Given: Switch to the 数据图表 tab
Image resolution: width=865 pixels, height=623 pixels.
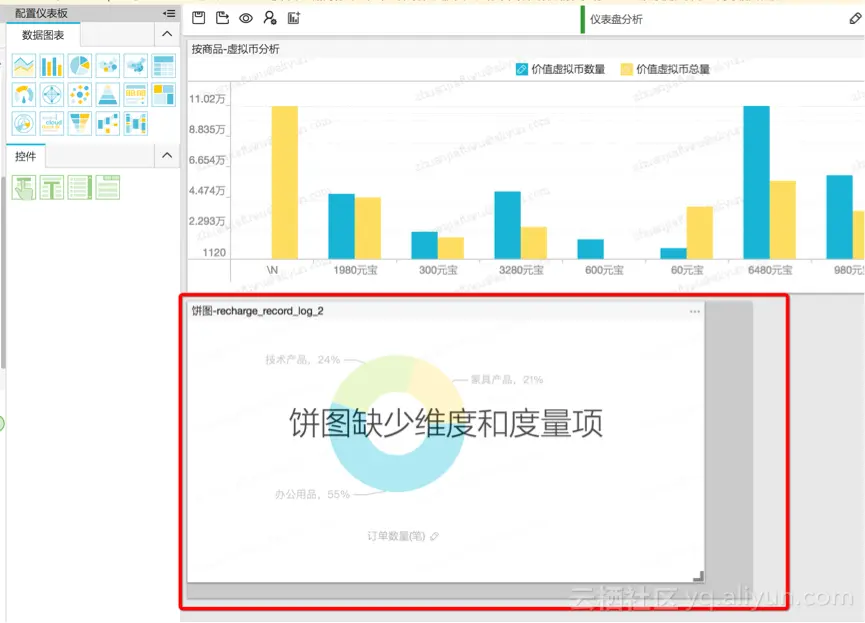Looking at the screenshot, I should click(x=43, y=35).
